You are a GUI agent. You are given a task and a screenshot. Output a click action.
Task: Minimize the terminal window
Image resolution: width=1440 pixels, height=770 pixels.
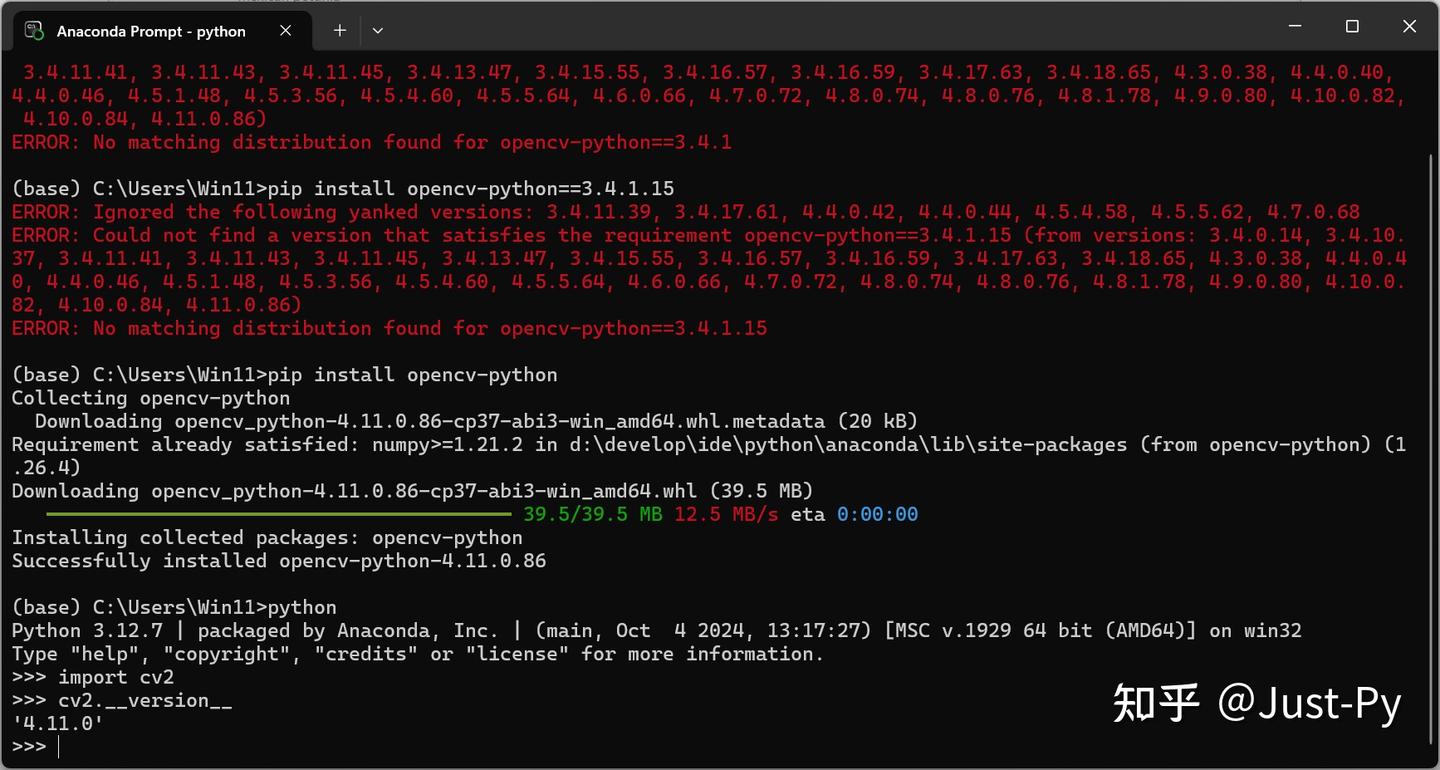[x=1296, y=28]
